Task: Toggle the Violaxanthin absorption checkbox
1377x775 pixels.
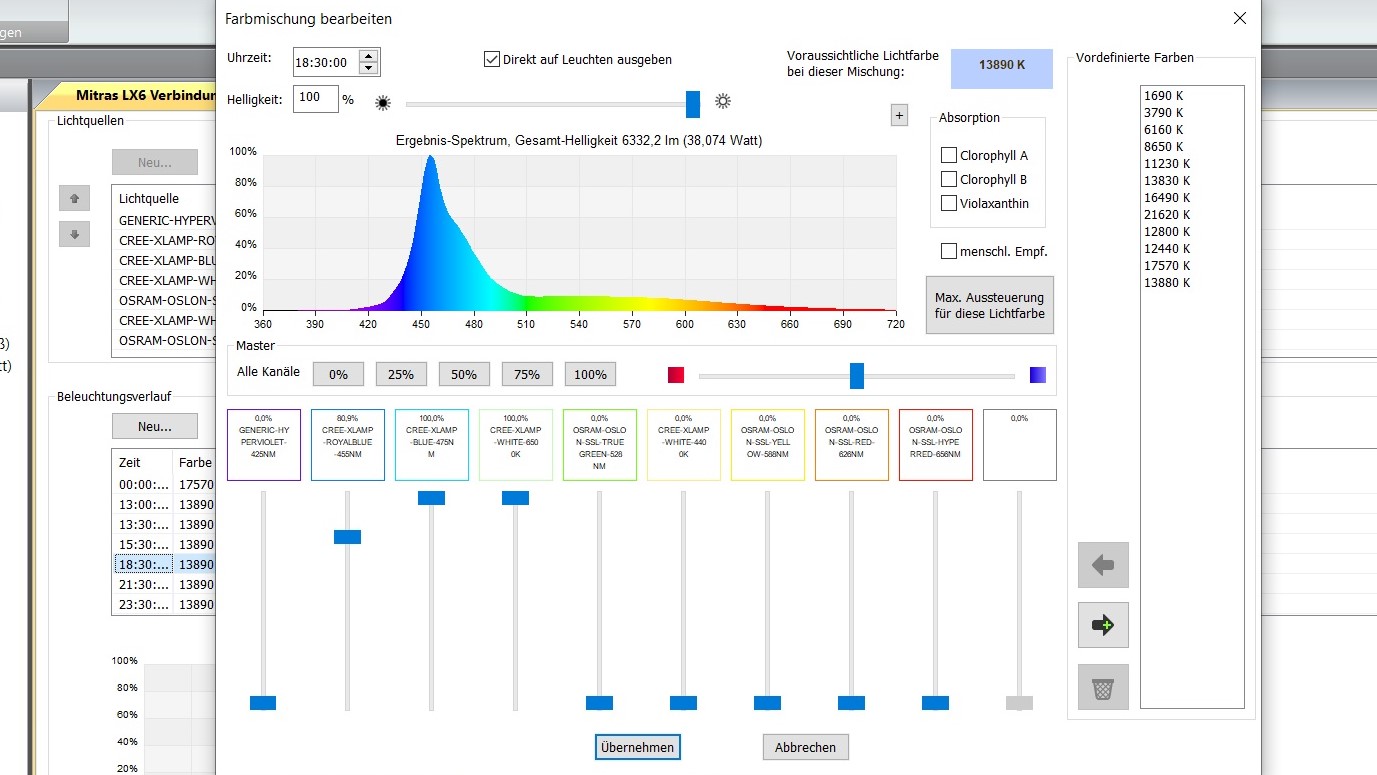Action: [x=949, y=204]
